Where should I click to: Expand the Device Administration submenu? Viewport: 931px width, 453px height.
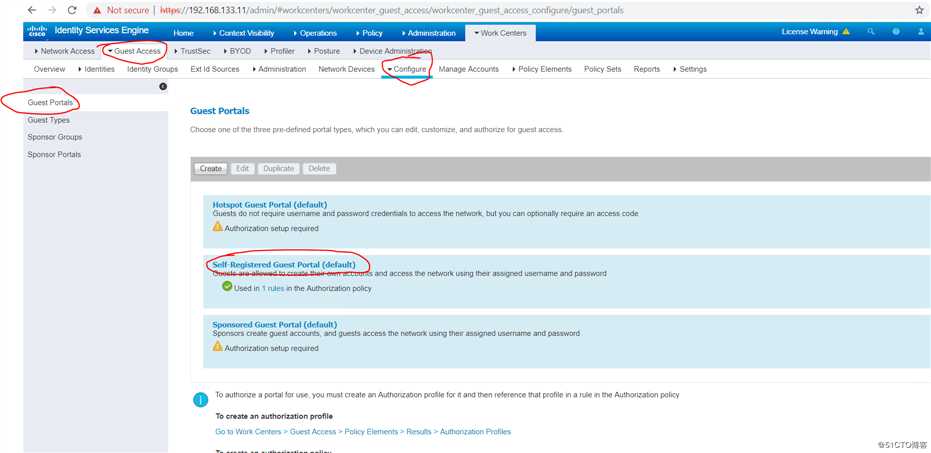tap(392, 51)
